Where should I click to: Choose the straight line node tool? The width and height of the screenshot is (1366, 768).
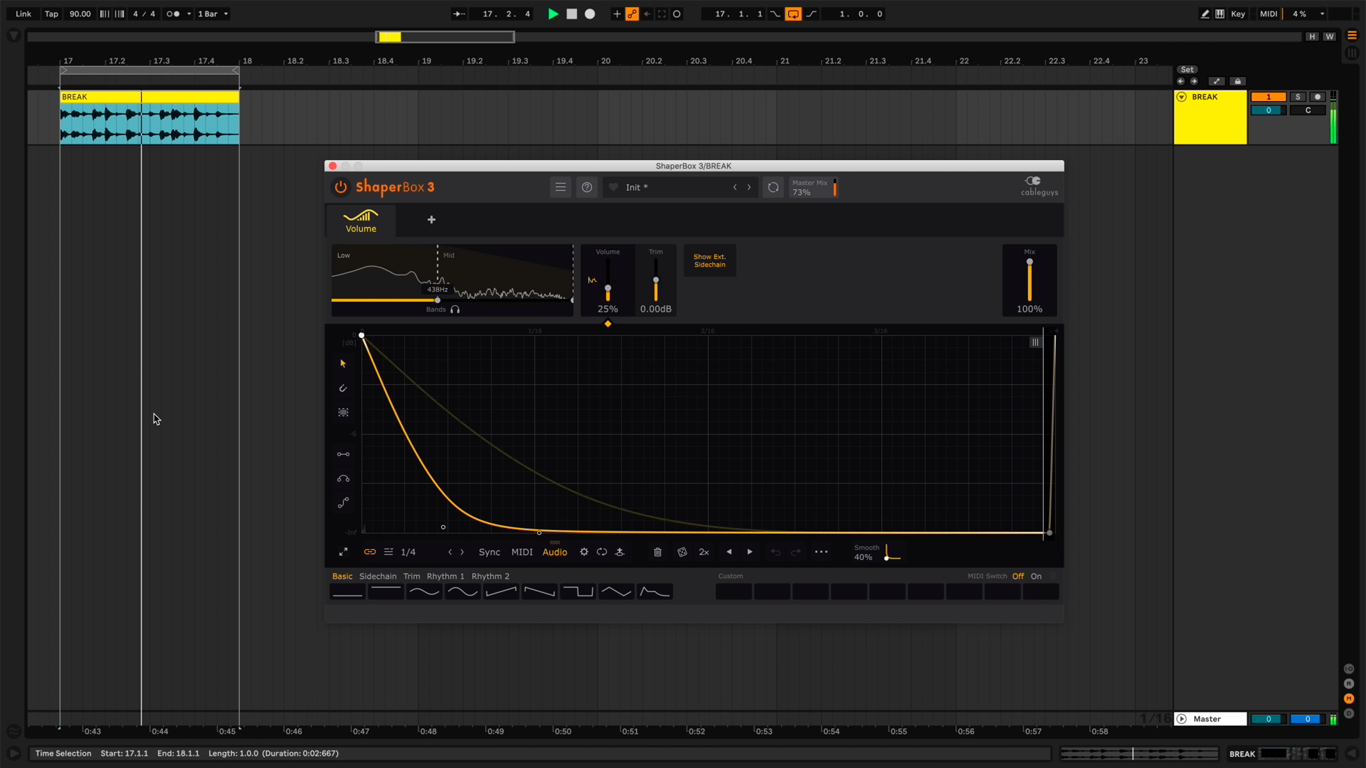click(x=343, y=454)
